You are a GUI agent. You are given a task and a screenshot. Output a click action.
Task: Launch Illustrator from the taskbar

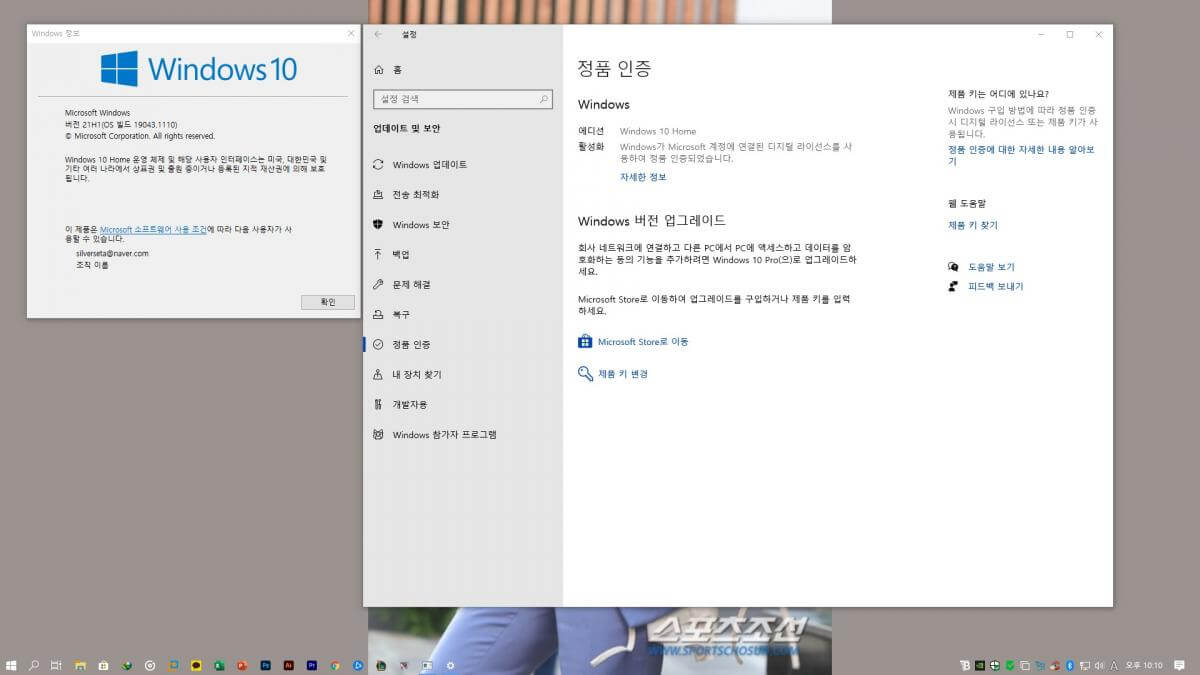289,665
